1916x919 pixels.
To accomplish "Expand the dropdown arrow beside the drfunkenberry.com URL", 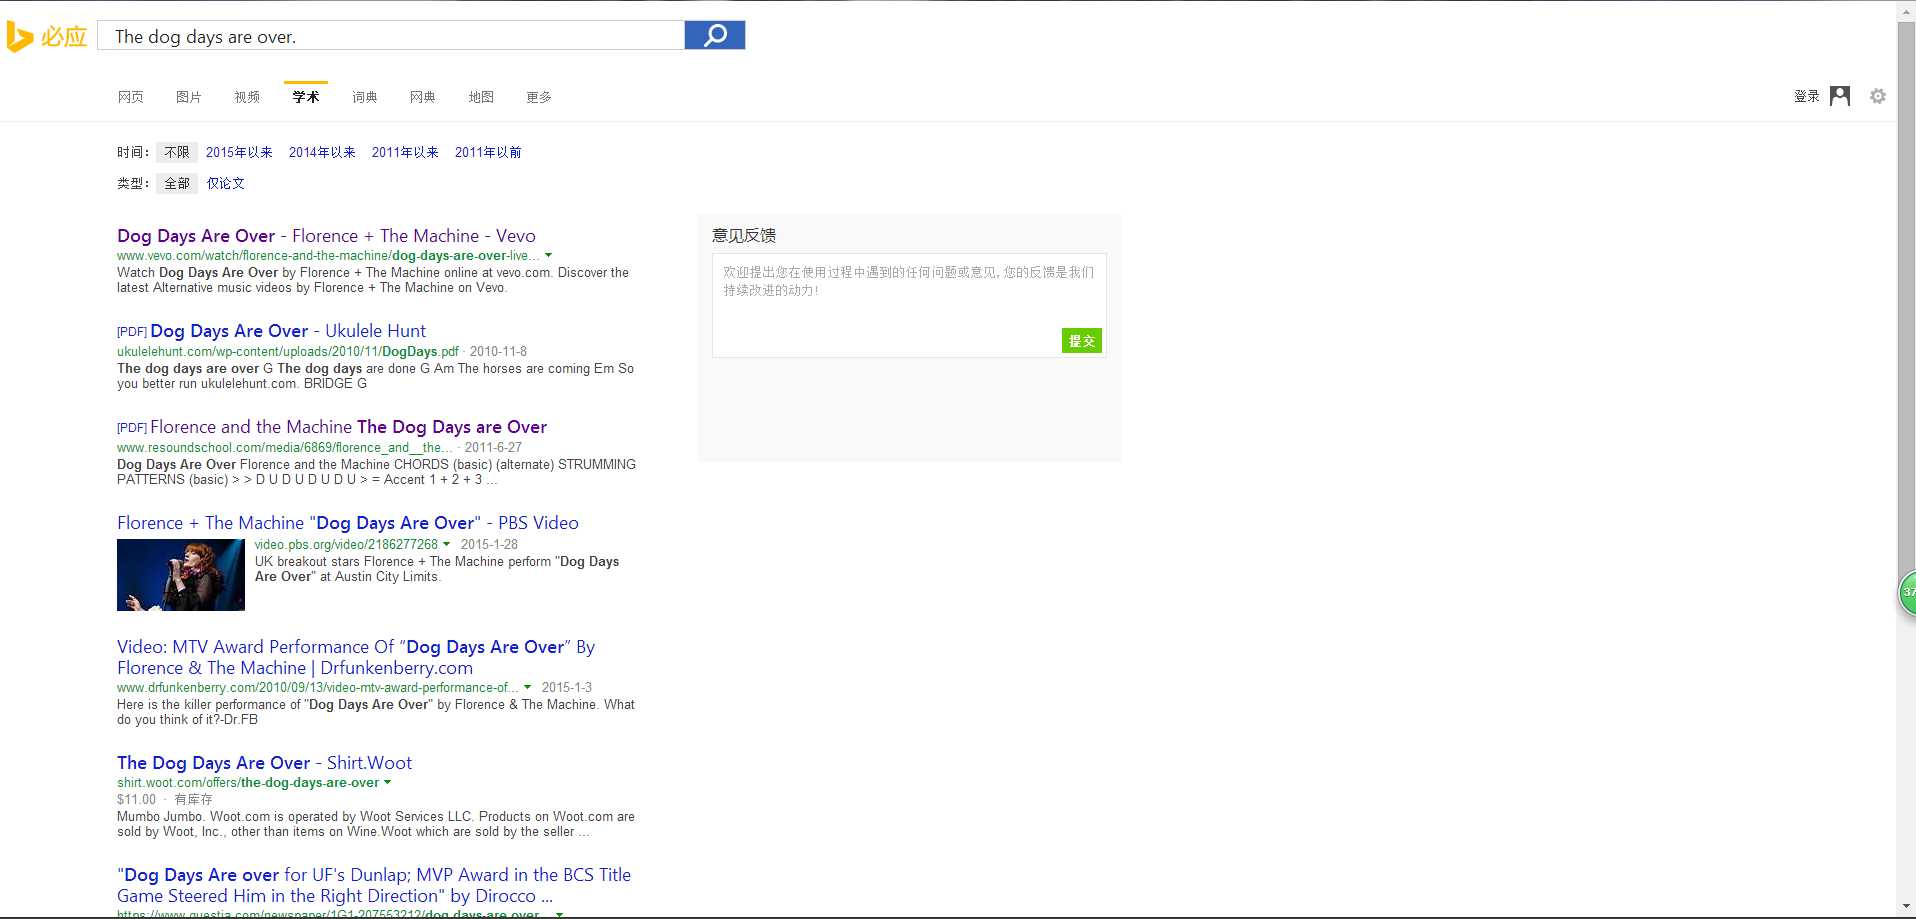I will [527, 687].
